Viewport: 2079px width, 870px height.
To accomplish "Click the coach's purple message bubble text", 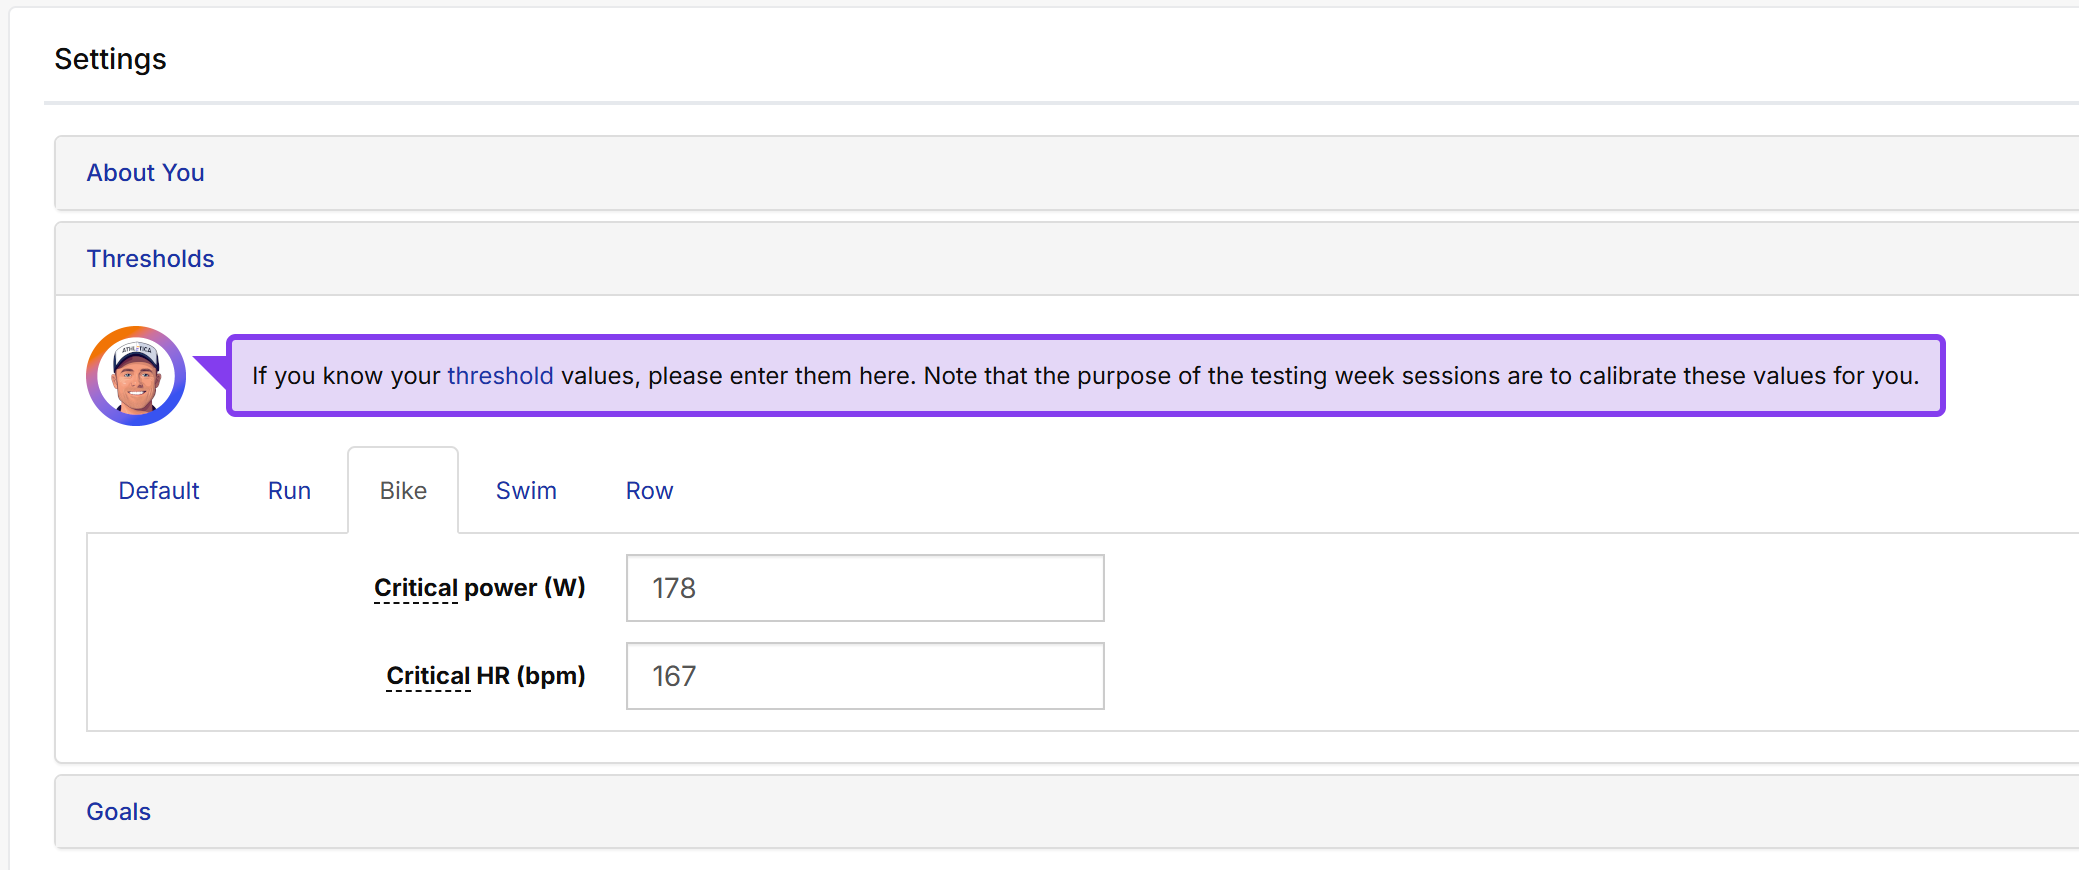I will (x=1085, y=376).
